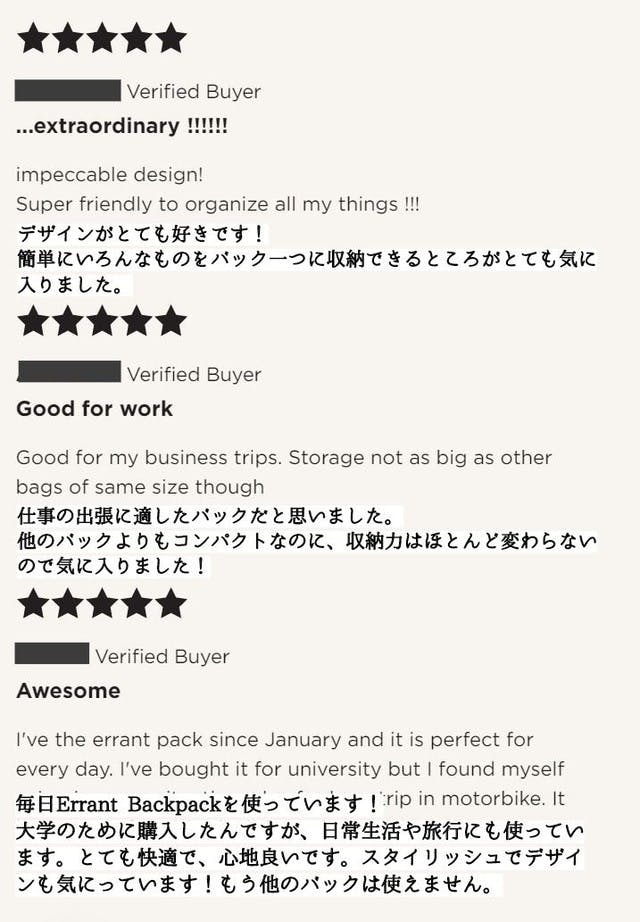Screen dimensions: 640x922
Task: Select the middle star above "Good for work"
Action: [x=103, y=321]
